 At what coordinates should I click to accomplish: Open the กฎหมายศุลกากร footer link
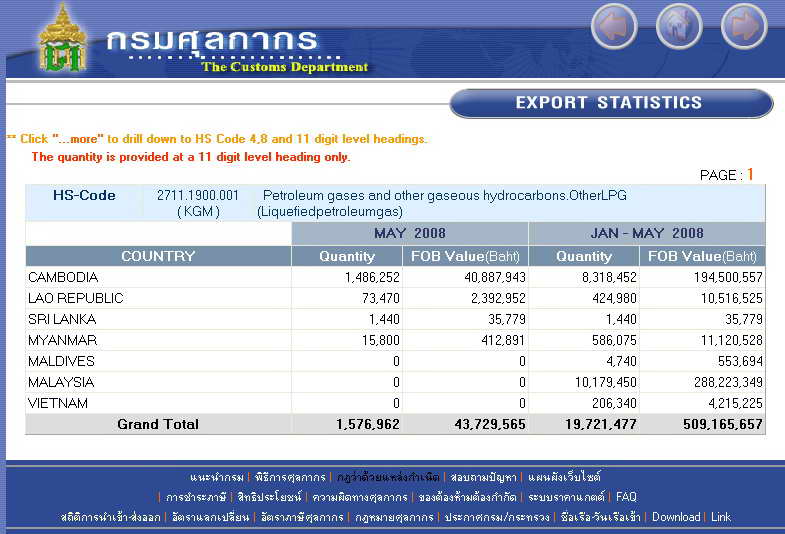pos(396,517)
